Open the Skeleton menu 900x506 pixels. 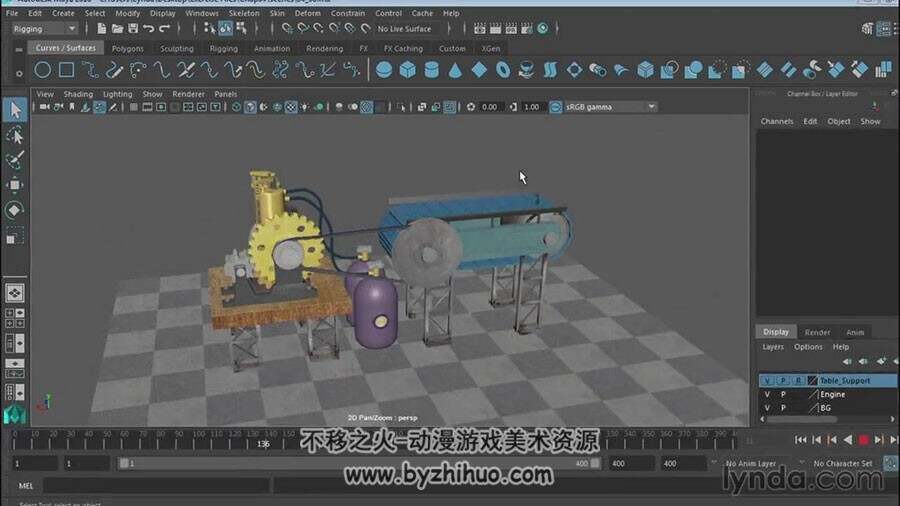244,13
